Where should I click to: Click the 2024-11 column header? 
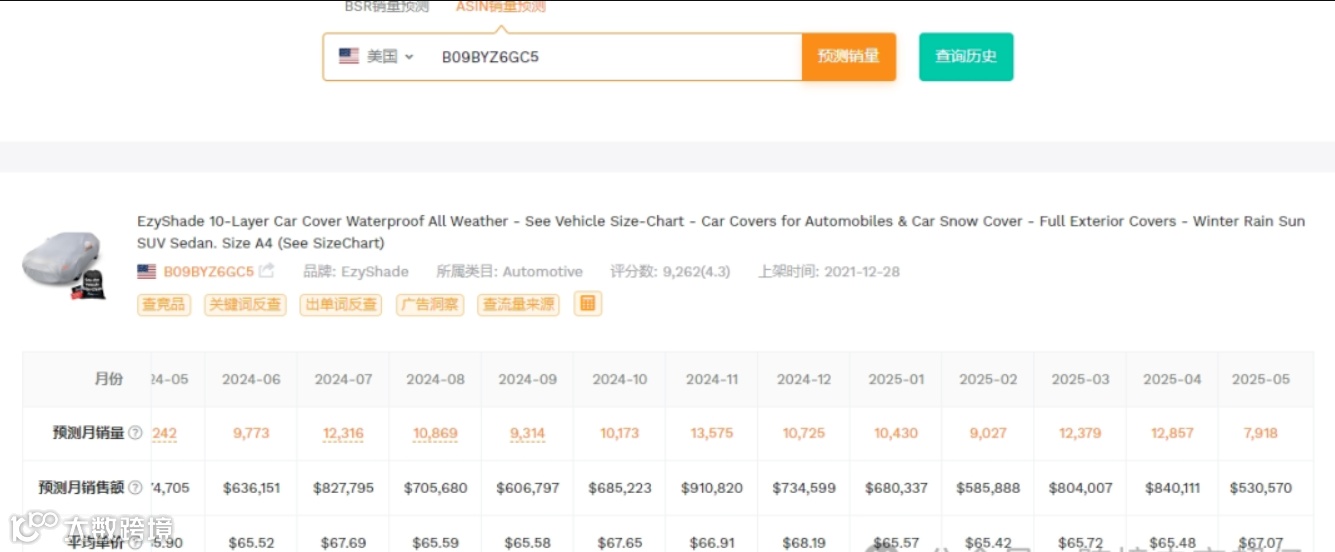tap(711, 379)
